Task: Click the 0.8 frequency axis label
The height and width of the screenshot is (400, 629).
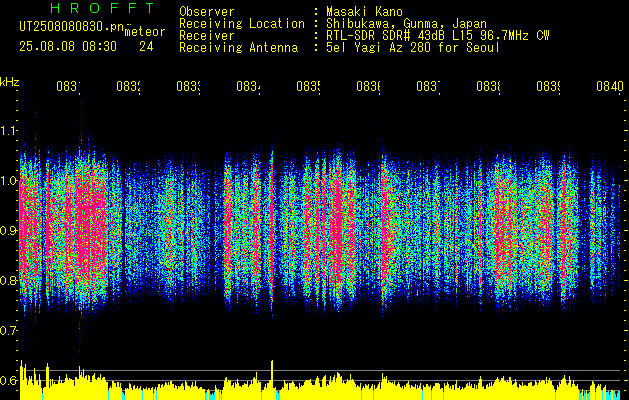Action: pyautogui.click(x=9, y=280)
